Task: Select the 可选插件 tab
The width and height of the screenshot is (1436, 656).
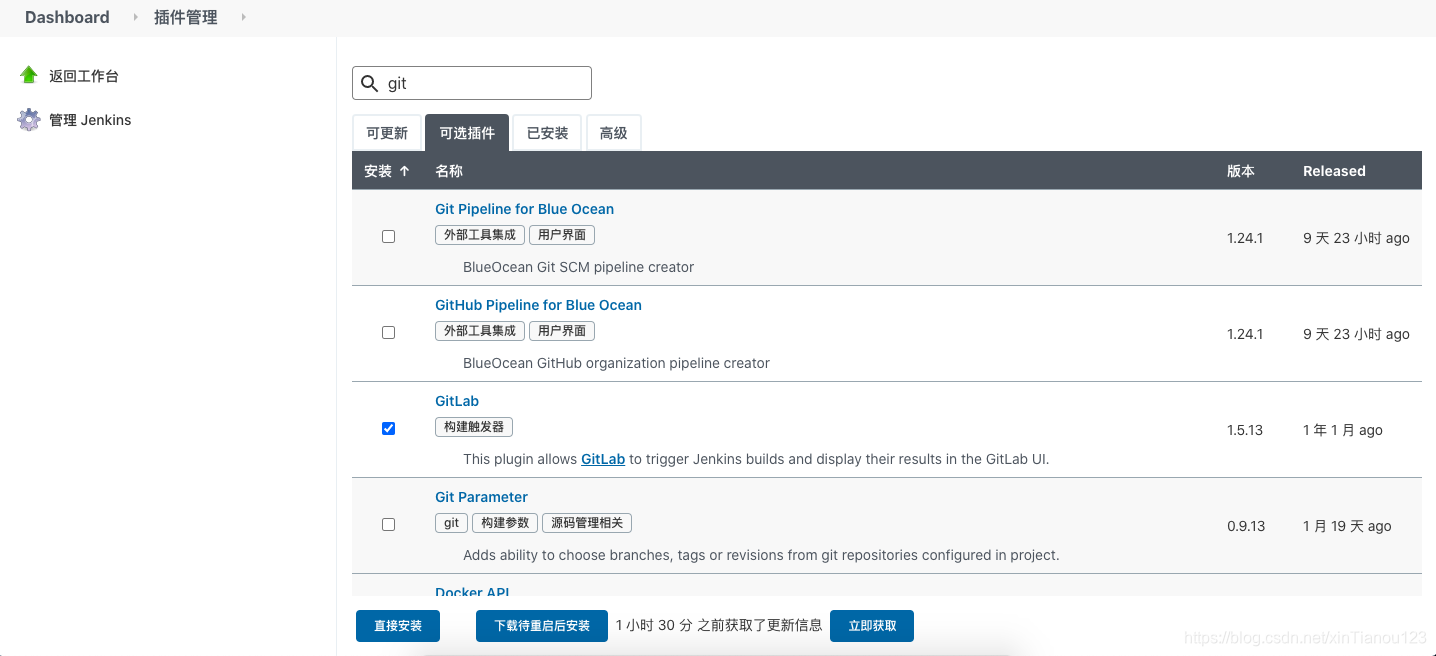Action: click(x=467, y=133)
